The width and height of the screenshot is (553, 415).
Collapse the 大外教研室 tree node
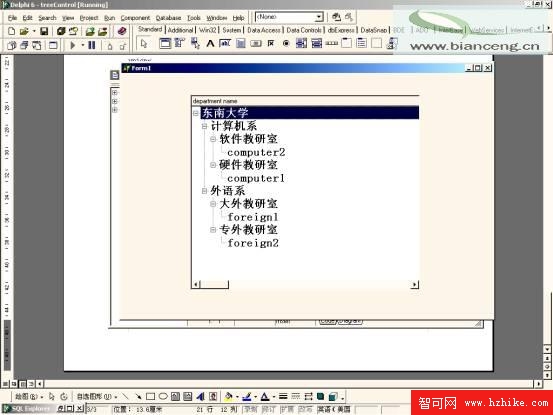point(213,204)
